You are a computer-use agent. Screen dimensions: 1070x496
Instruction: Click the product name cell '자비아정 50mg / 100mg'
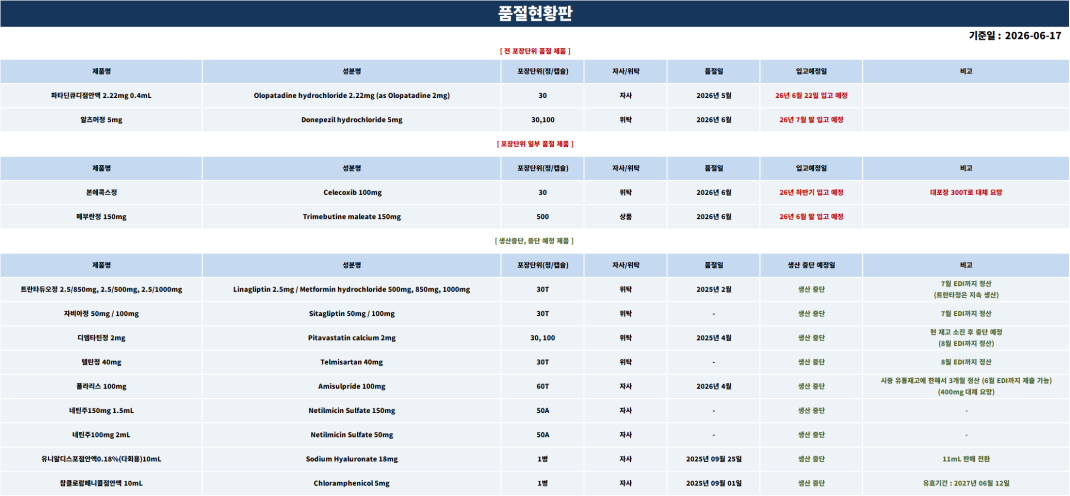(101, 314)
